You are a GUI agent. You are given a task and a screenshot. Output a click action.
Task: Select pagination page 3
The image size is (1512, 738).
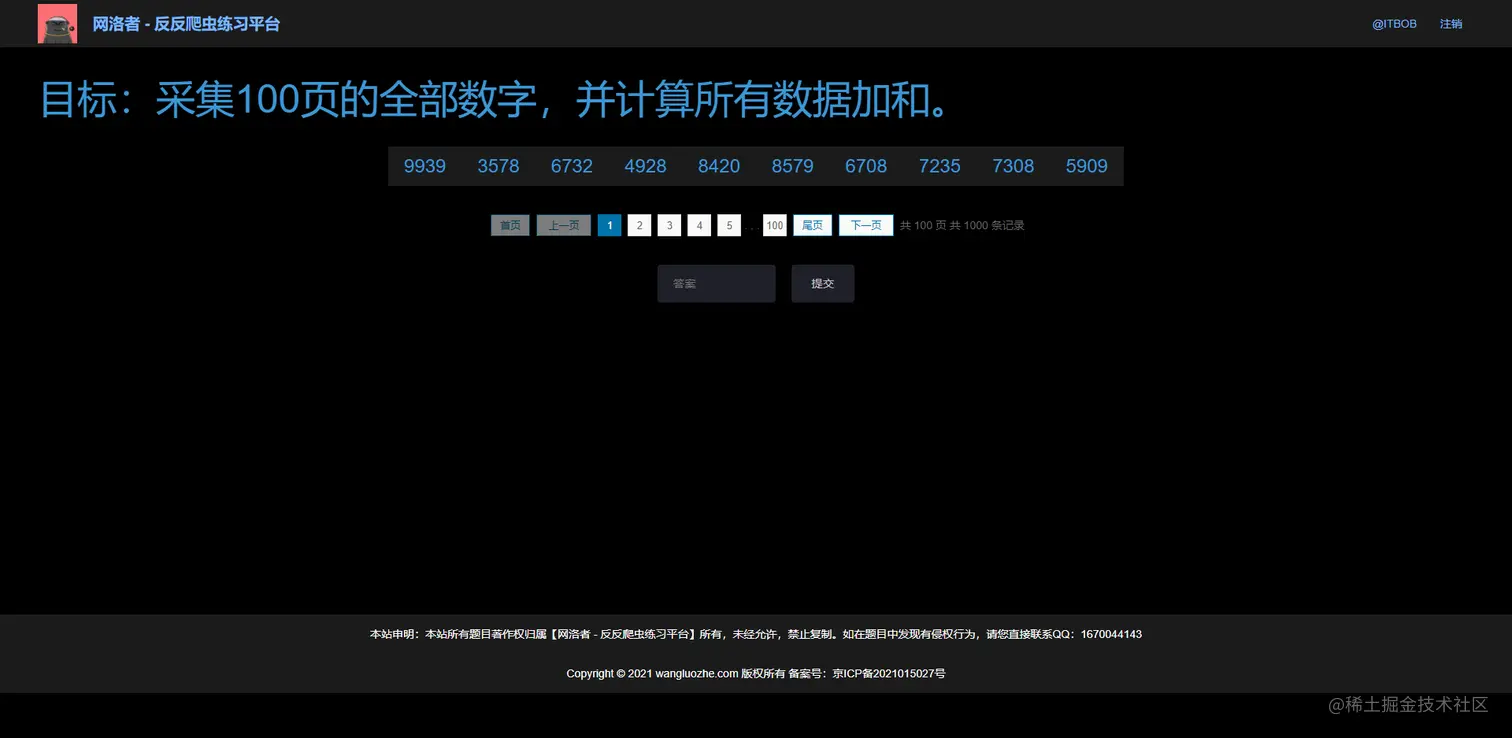pos(670,226)
